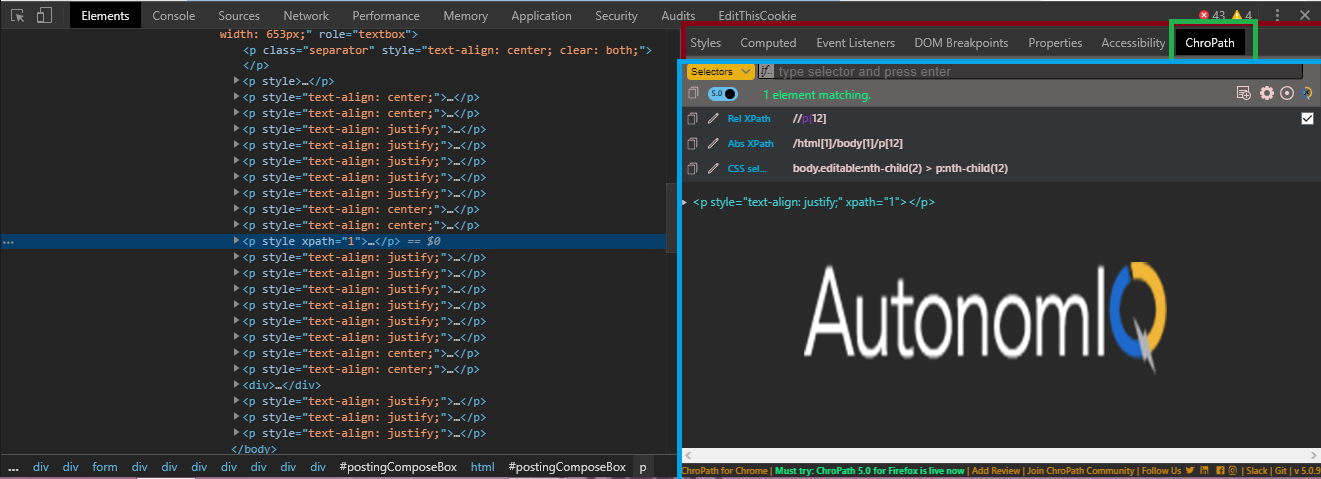
Task: Copy the Abs XPath value
Action: (x=692, y=144)
